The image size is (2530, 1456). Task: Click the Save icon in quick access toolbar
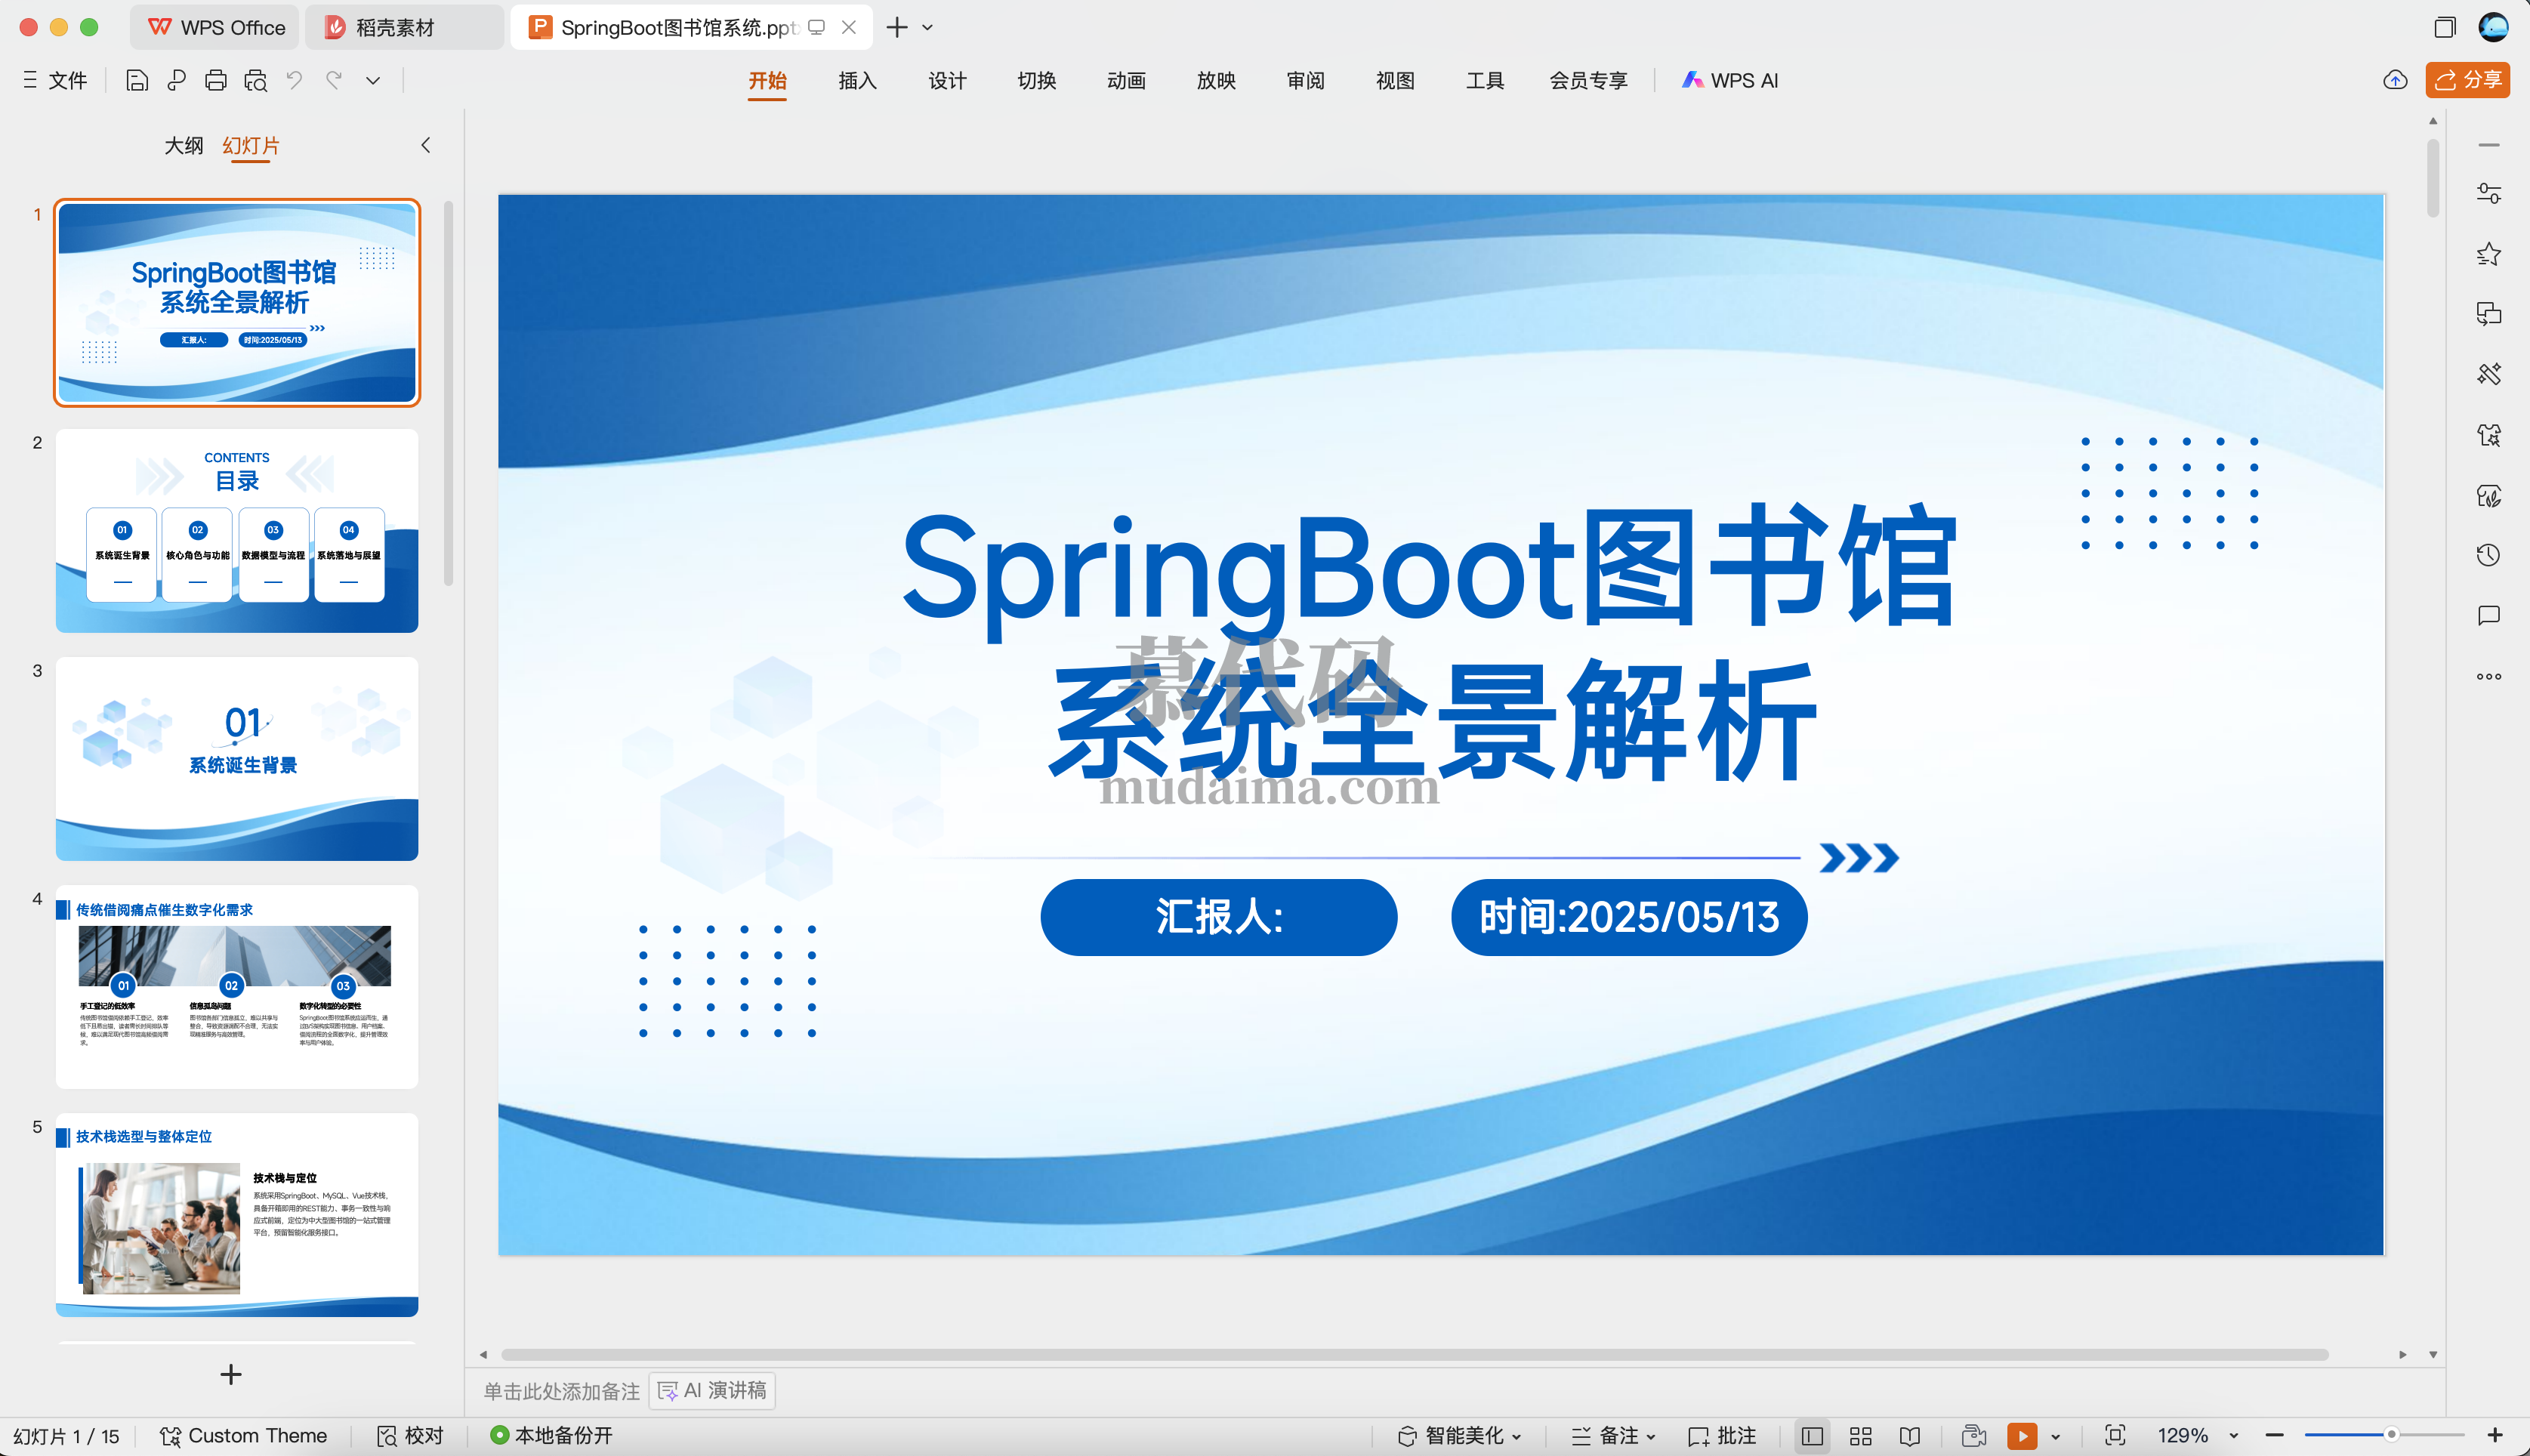[x=137, y=80]
